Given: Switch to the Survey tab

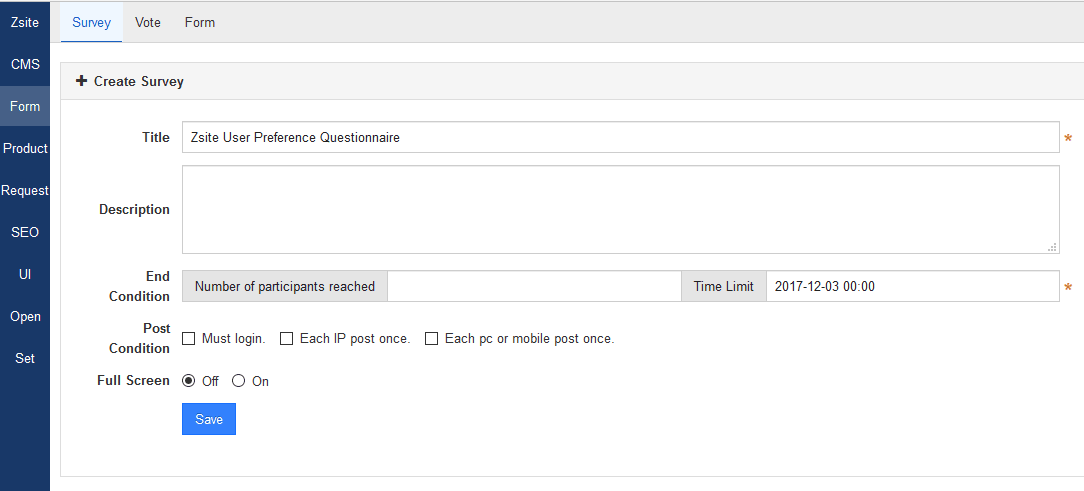Looking at the screenshot, I should point(91,22).
